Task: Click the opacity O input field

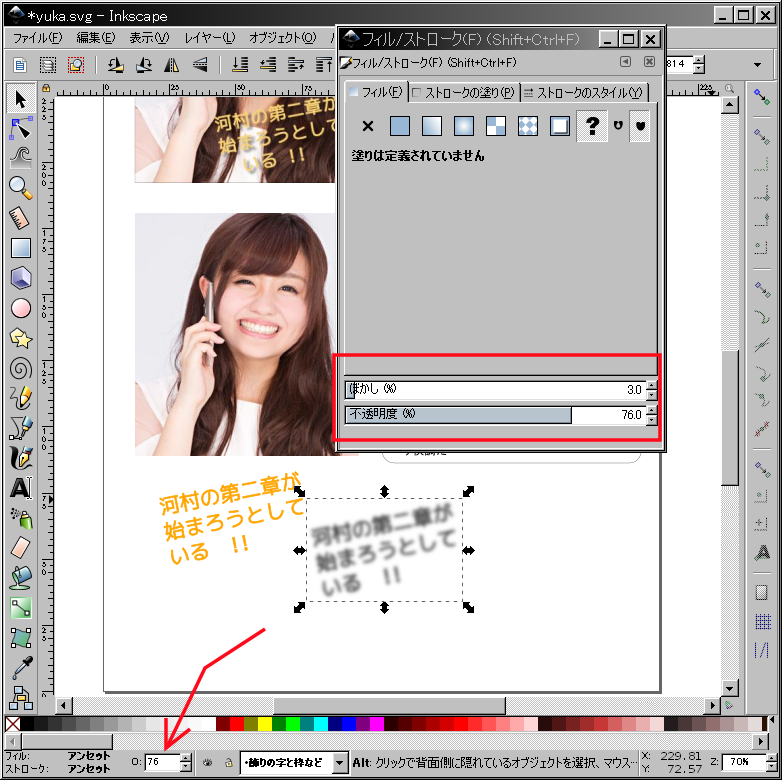Action: [162, 762]
